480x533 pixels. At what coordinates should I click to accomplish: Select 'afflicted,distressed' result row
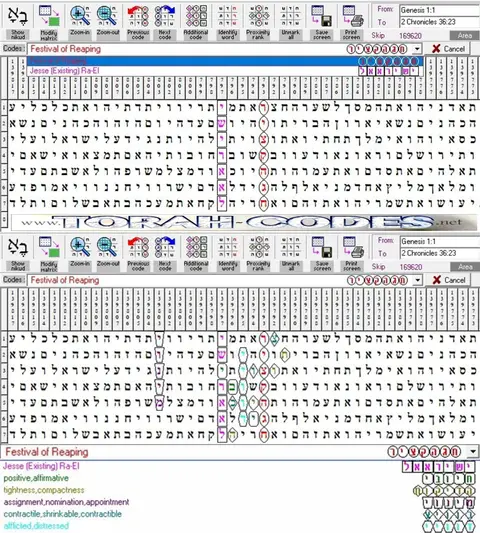(x=240, y=526)
